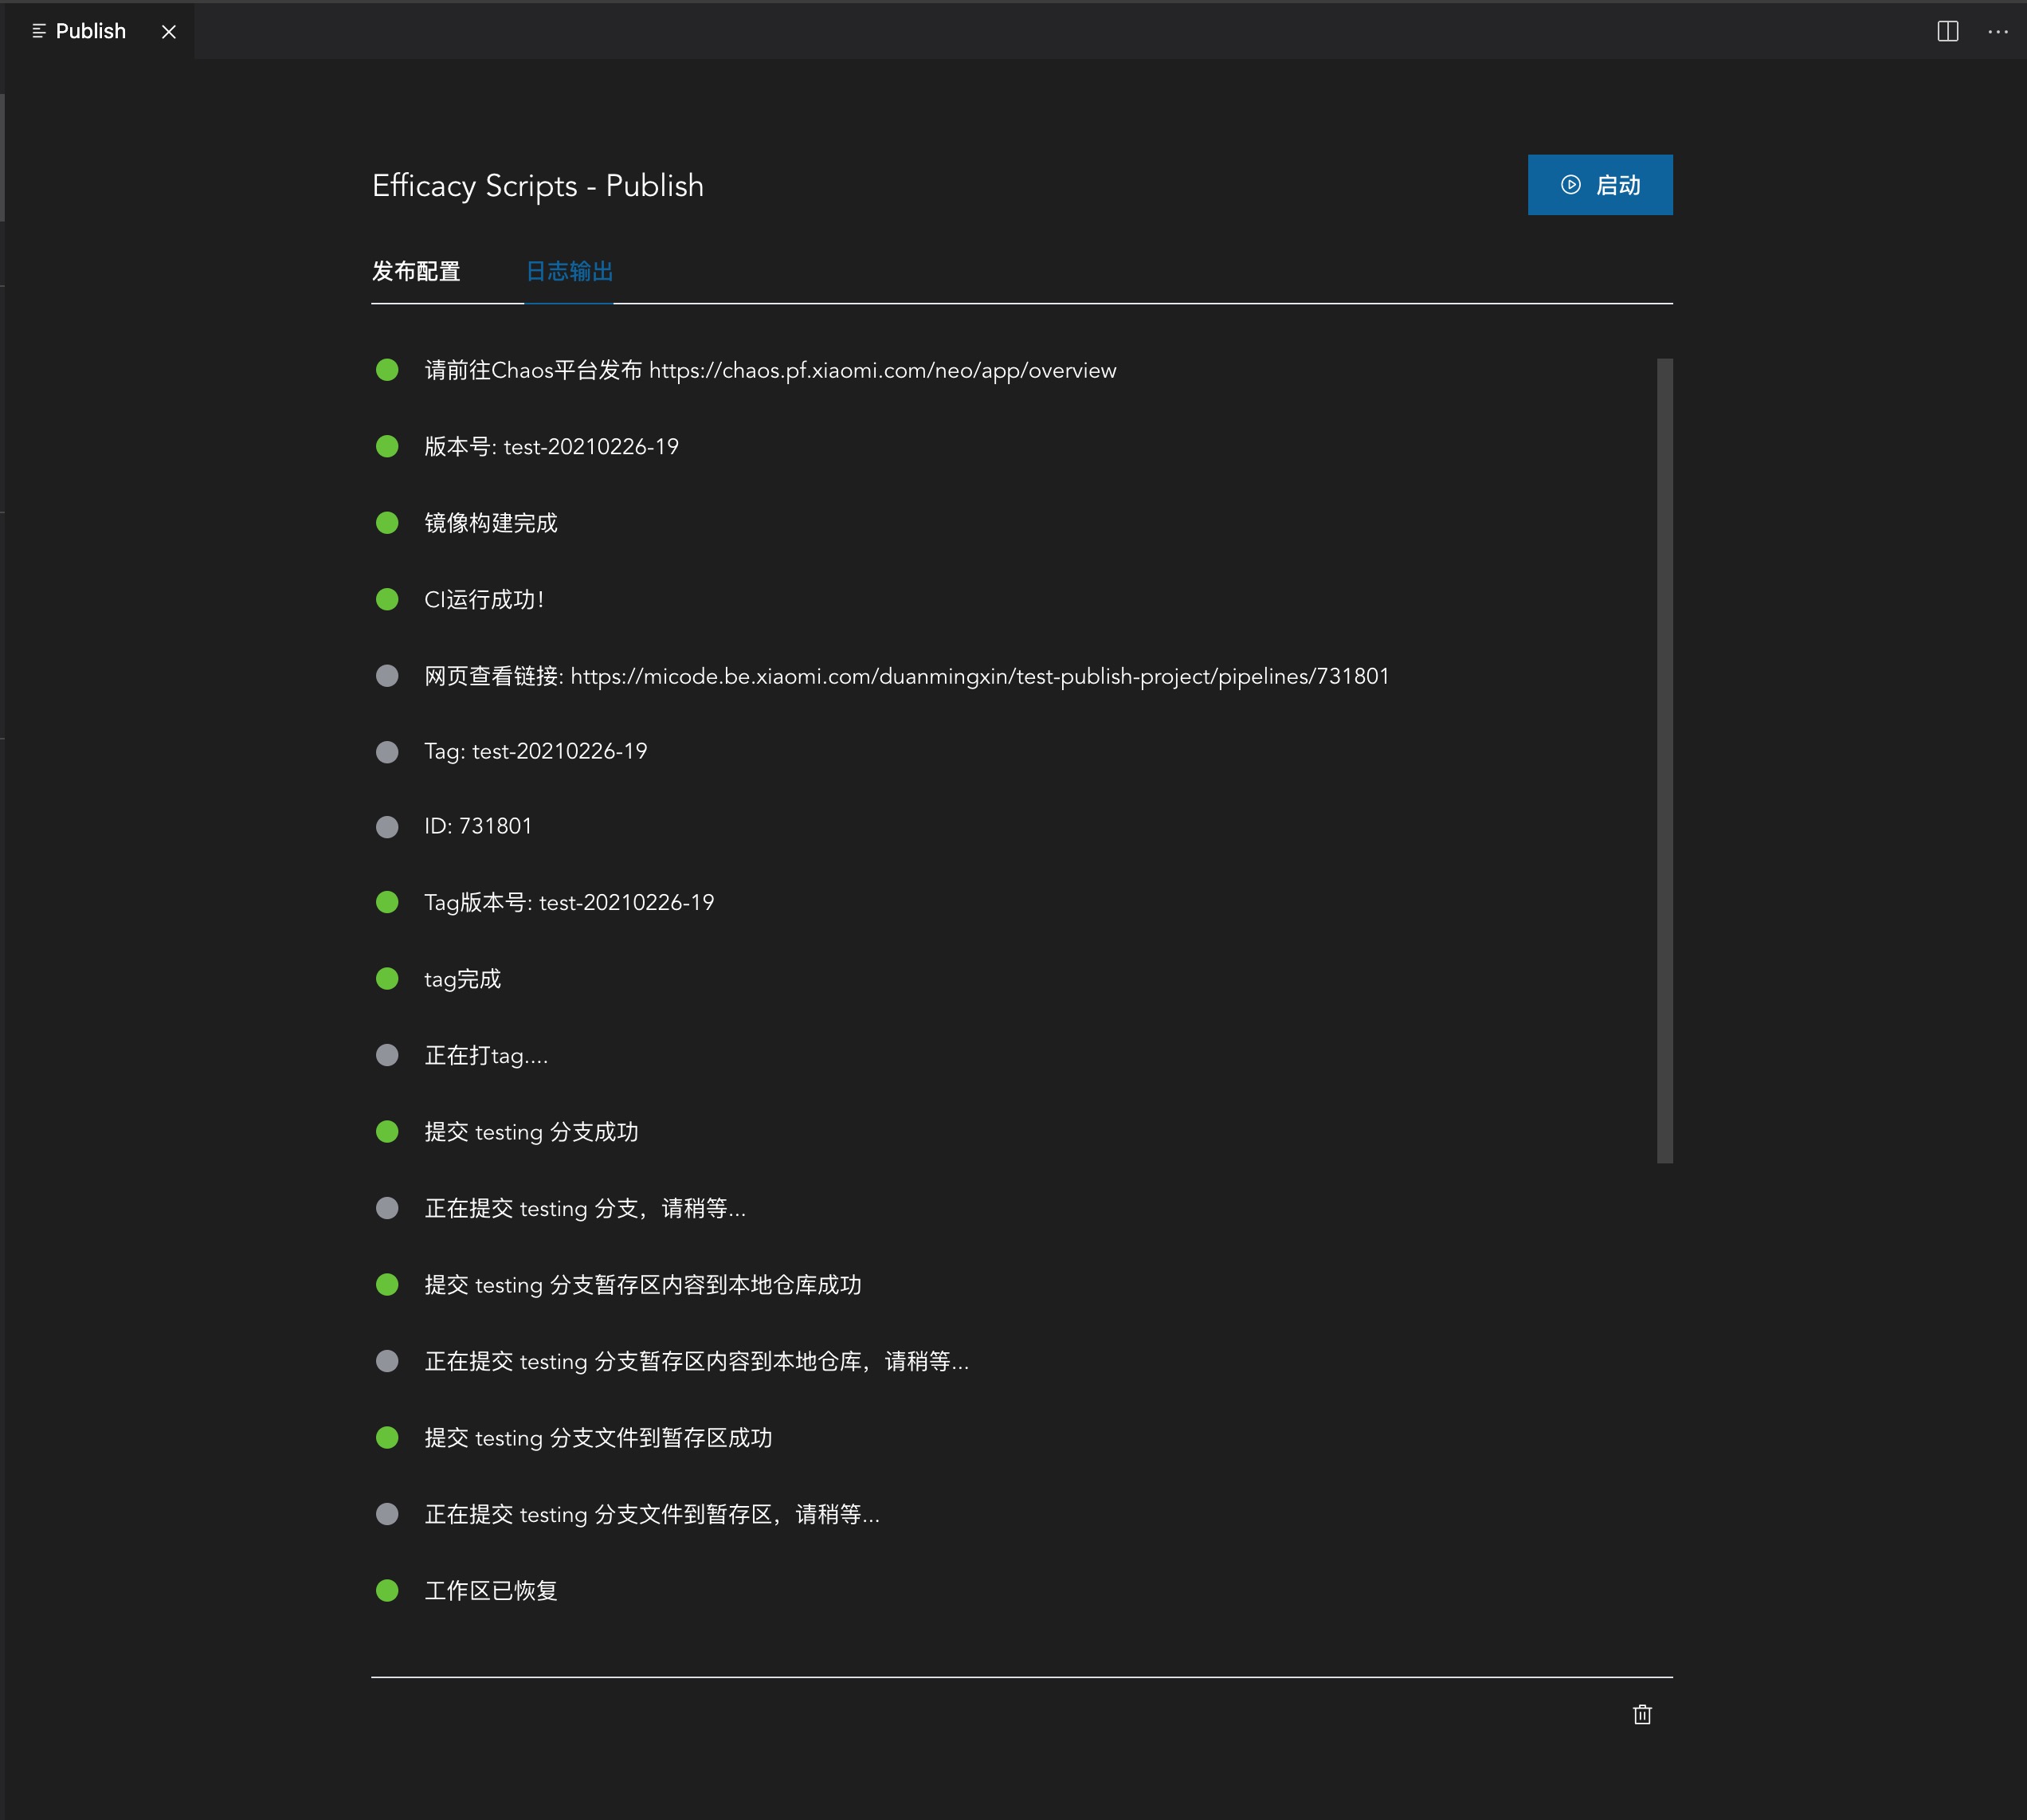
Task: Click the outline icon on the Publish tab
Action: click(39, 31)
